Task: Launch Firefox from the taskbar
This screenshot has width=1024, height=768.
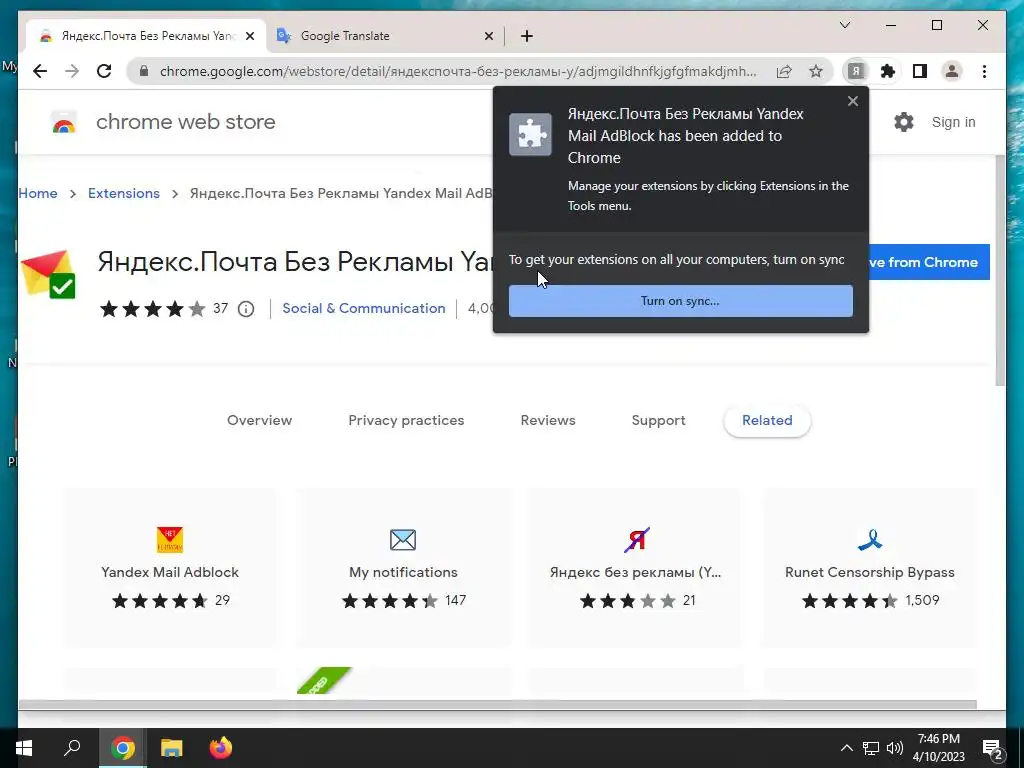Action: click(221, 748)
